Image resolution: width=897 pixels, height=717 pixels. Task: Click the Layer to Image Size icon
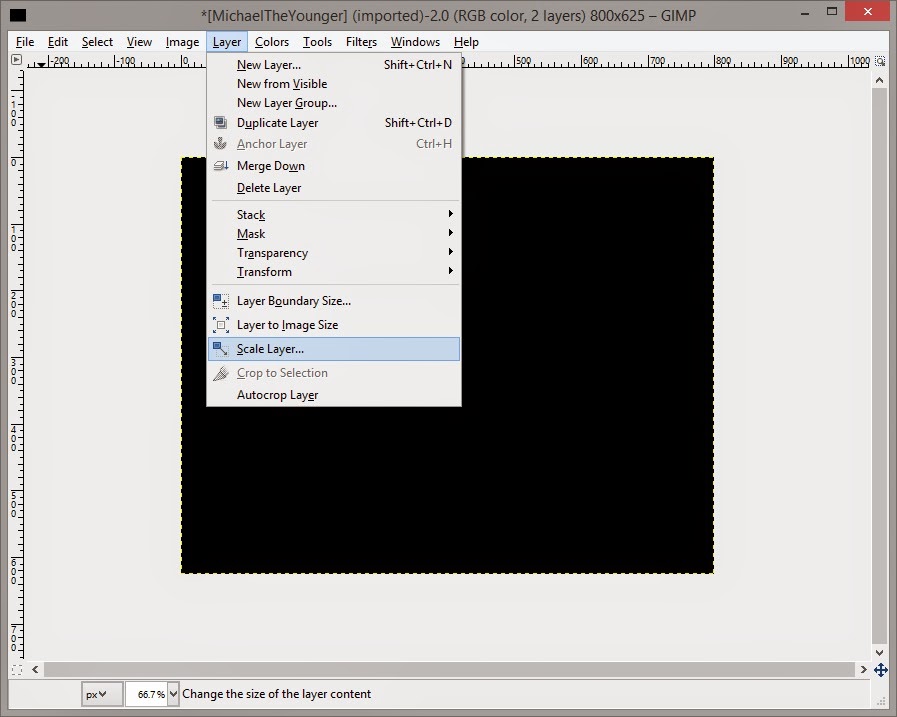(x=220, y=324)
